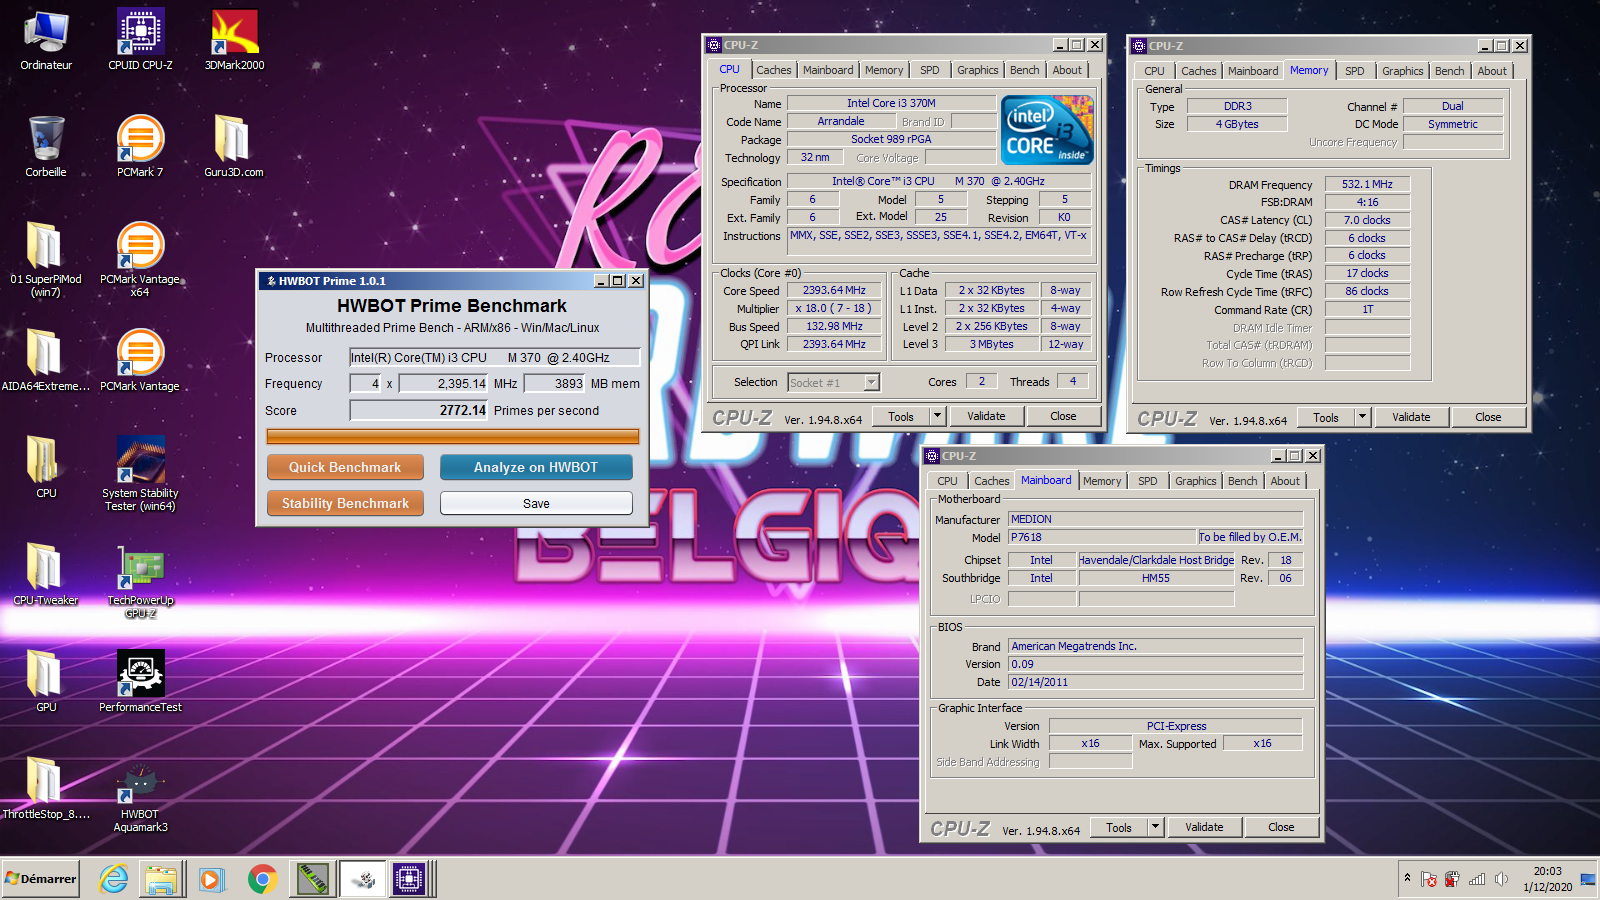
Task: Click Validate in the Mainboard window
Action: [x=1204, y=827]
